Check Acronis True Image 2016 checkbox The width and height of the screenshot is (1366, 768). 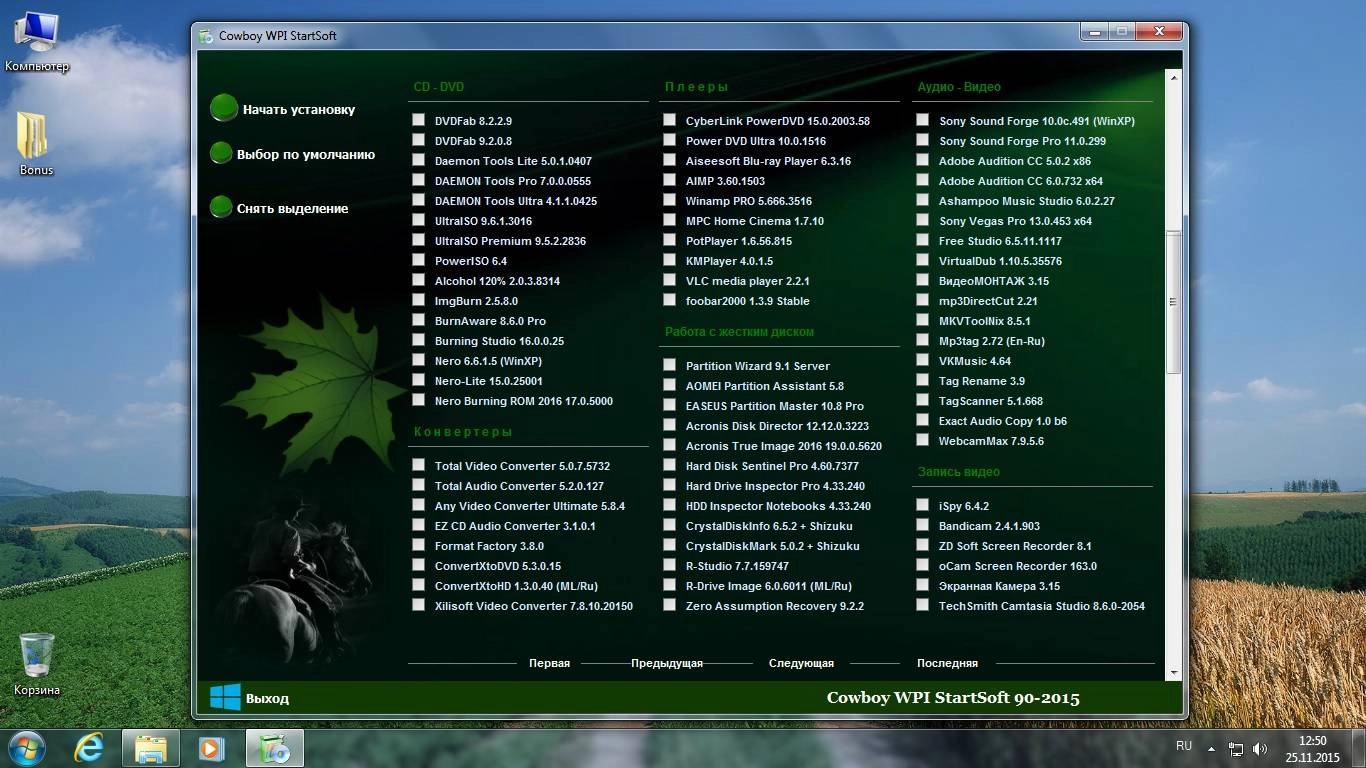tap(669, 445)
